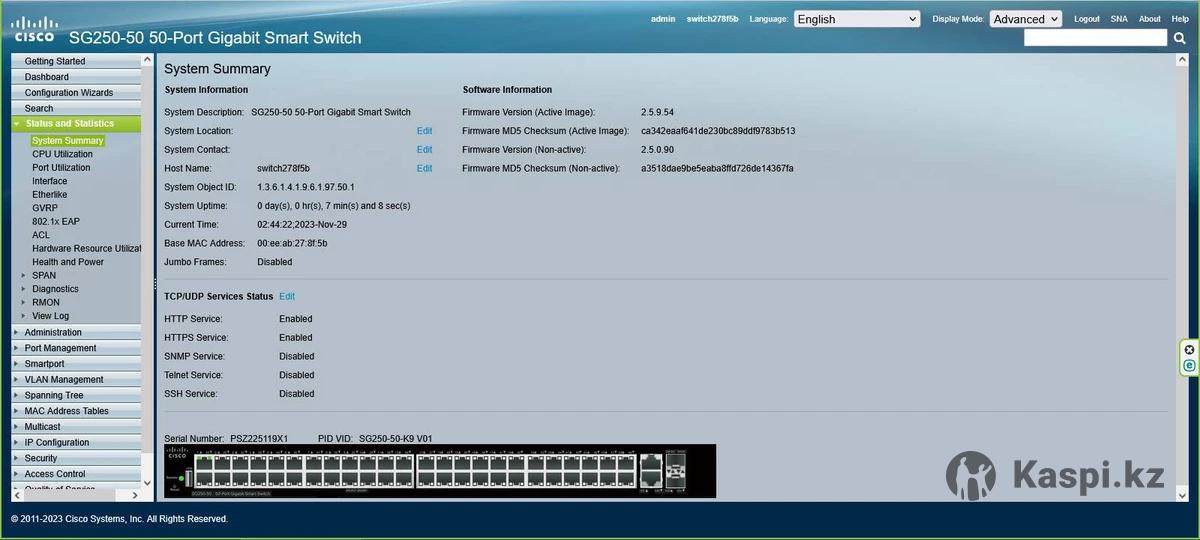
Task: Expand the Multicast section
Action: click(x=76, y=427)
